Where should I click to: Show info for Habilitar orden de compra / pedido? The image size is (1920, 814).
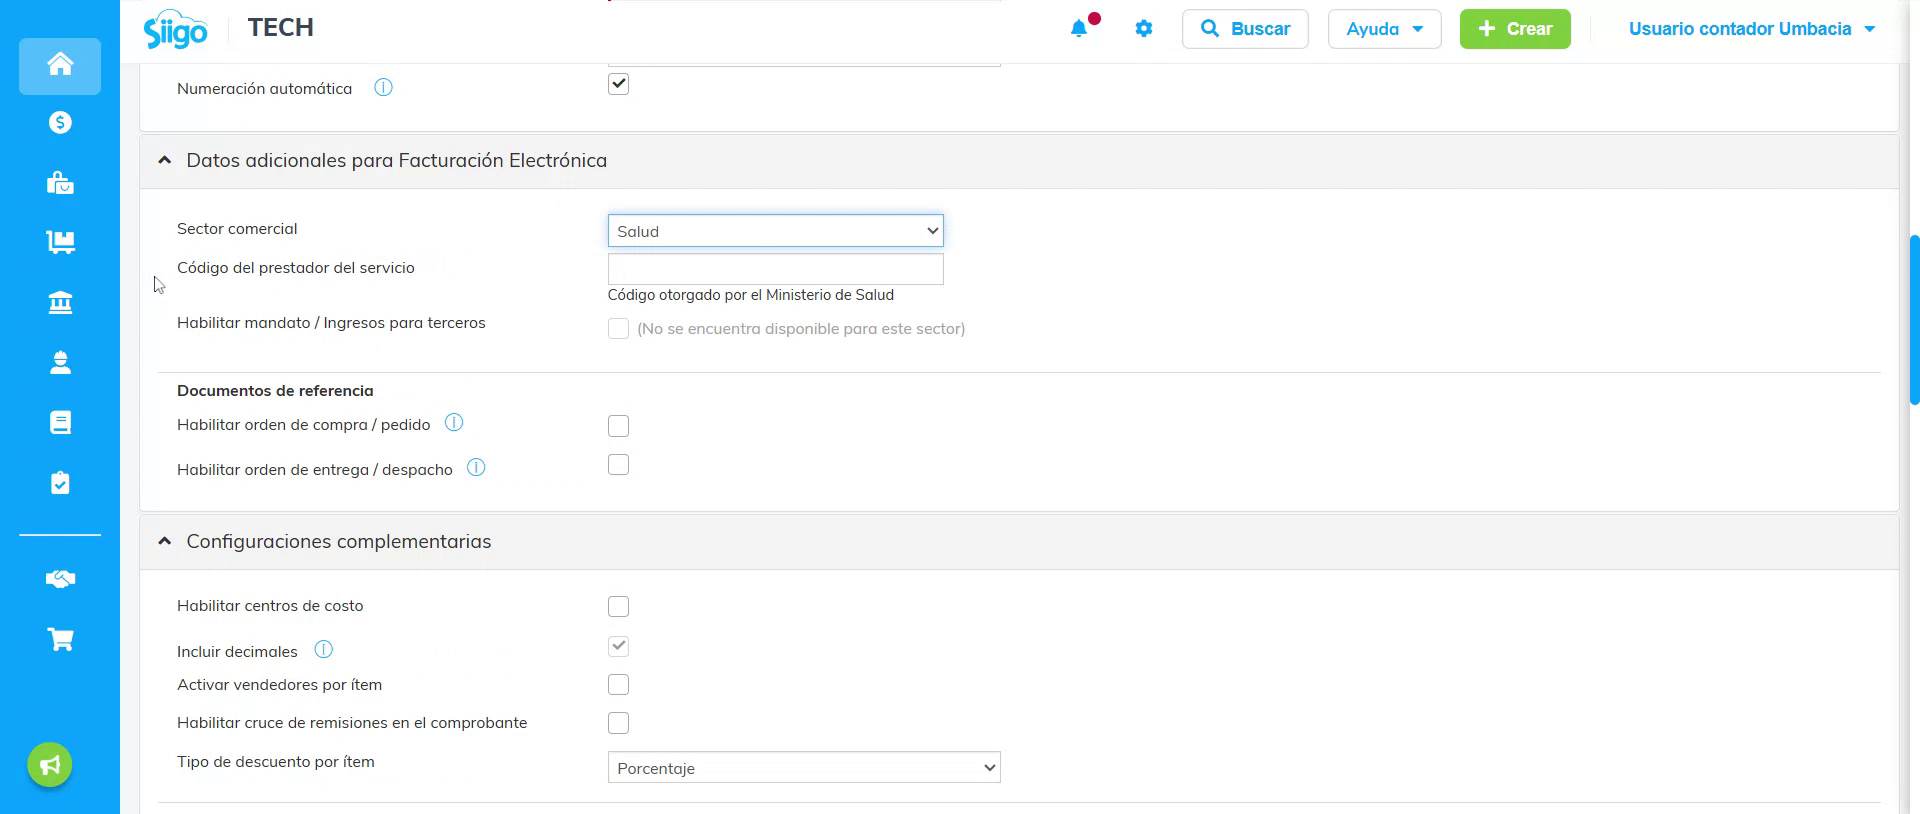pos(454,423)
